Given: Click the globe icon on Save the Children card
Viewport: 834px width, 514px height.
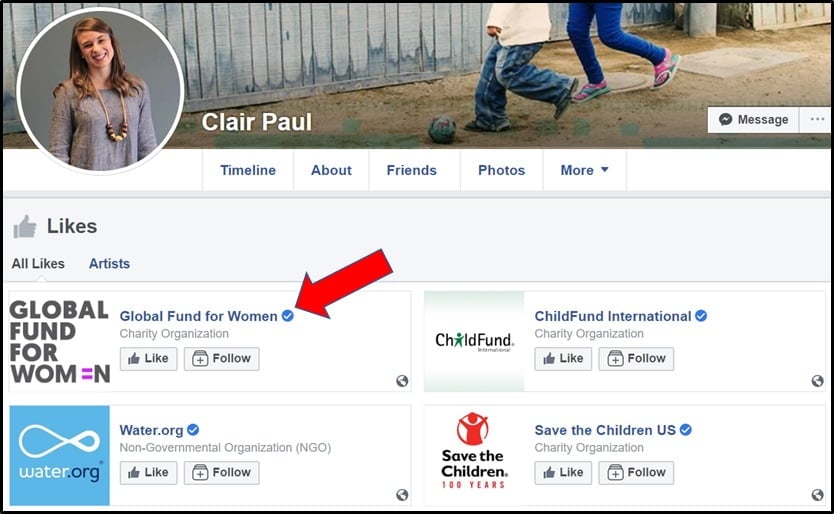Looking at the screenshot, I should [x=818, y=495].
